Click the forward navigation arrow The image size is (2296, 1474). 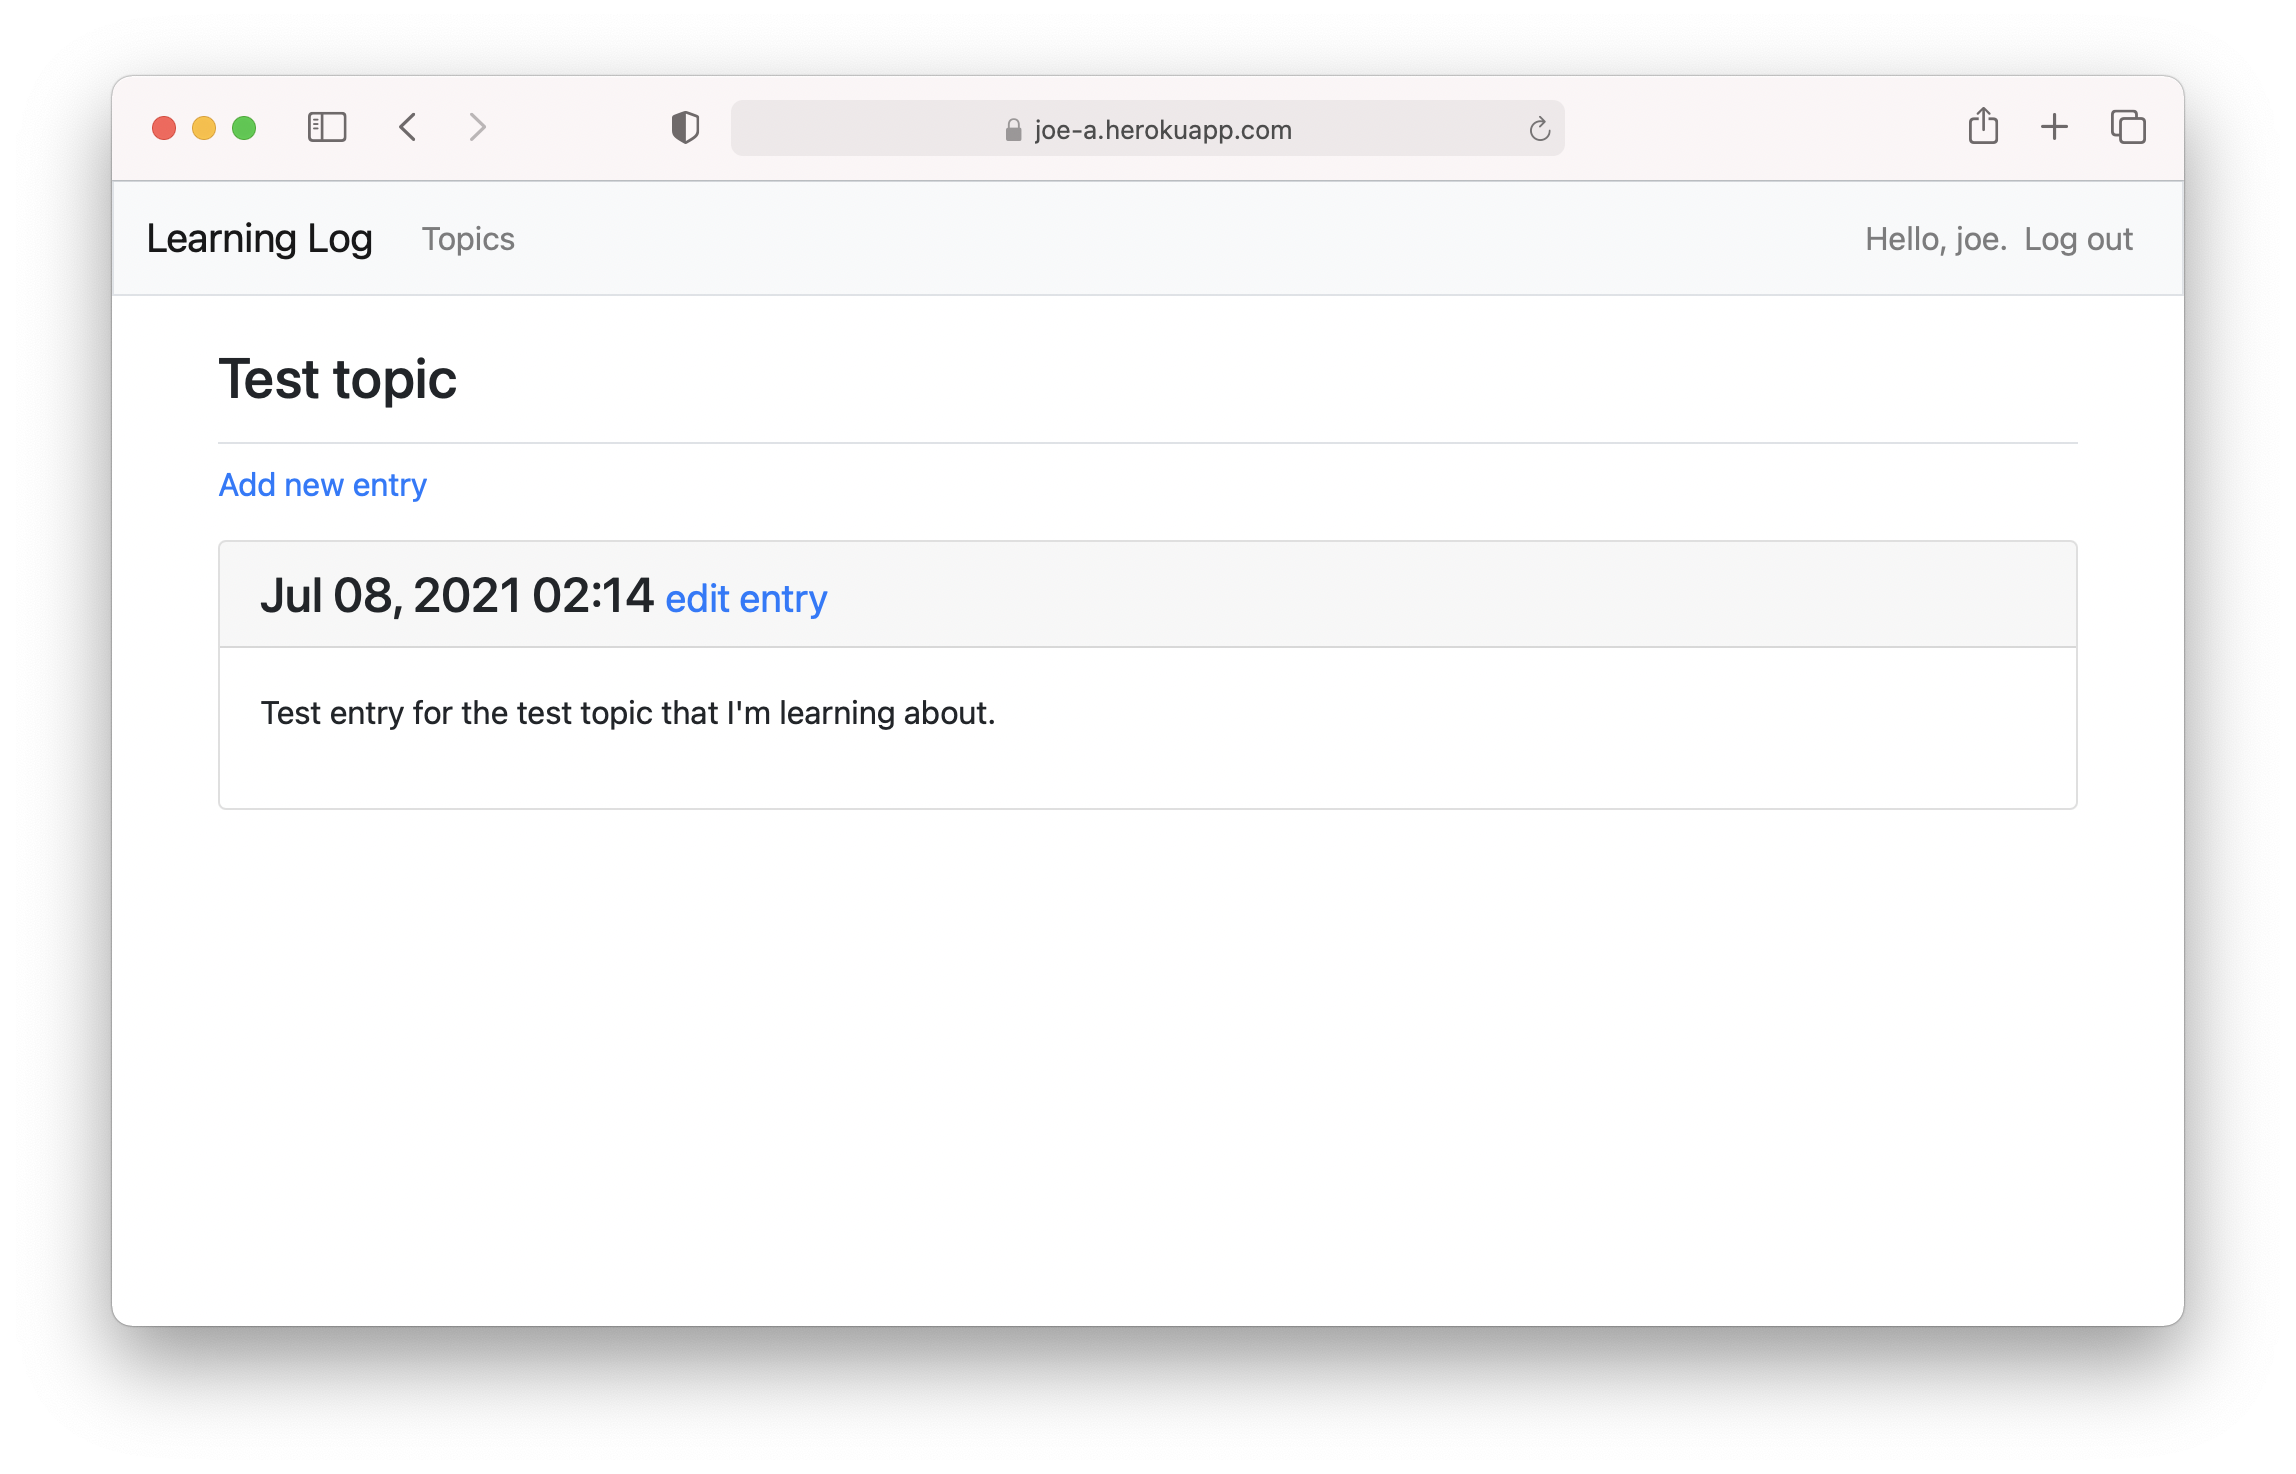(x=476, y=127)
